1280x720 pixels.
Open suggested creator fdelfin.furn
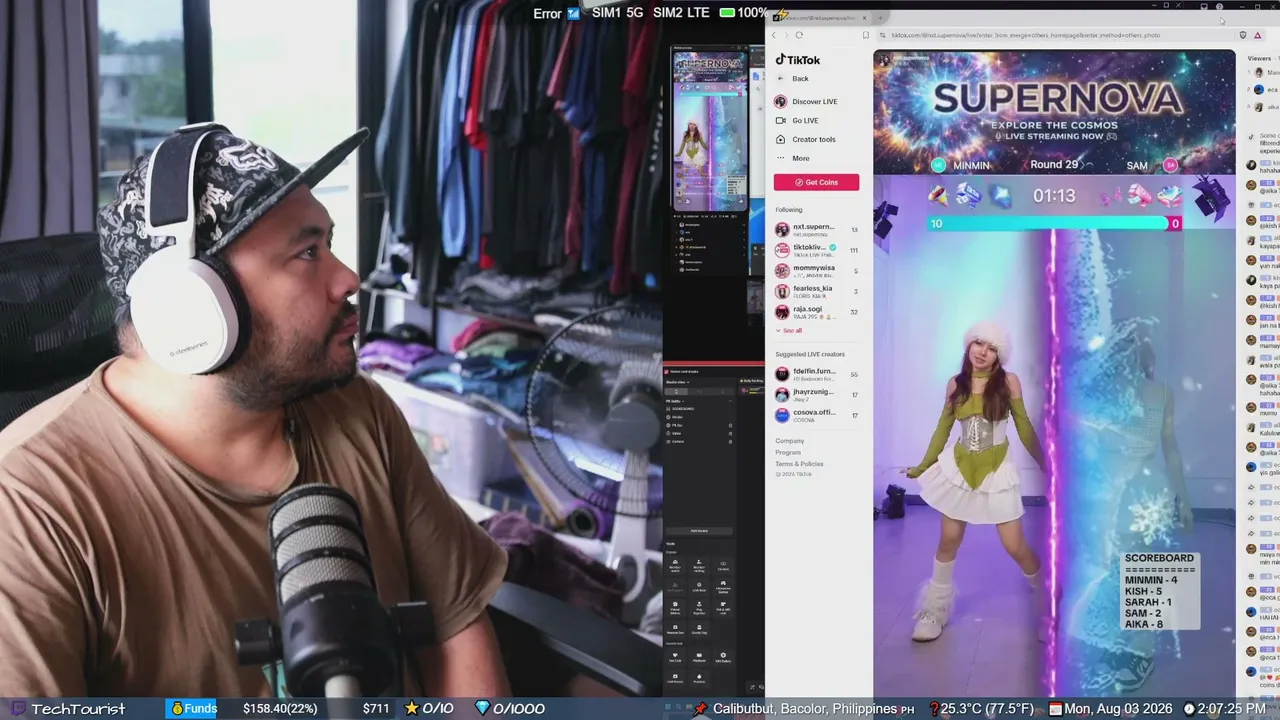pos(816,374)
